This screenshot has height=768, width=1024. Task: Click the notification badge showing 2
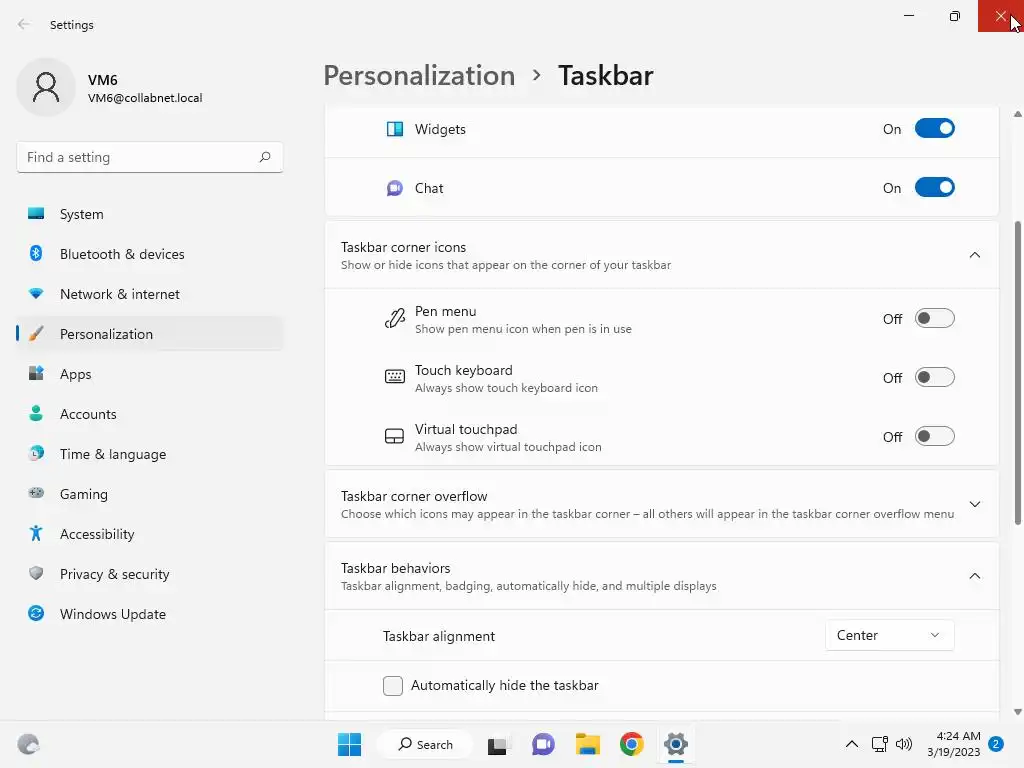point(996,744)
